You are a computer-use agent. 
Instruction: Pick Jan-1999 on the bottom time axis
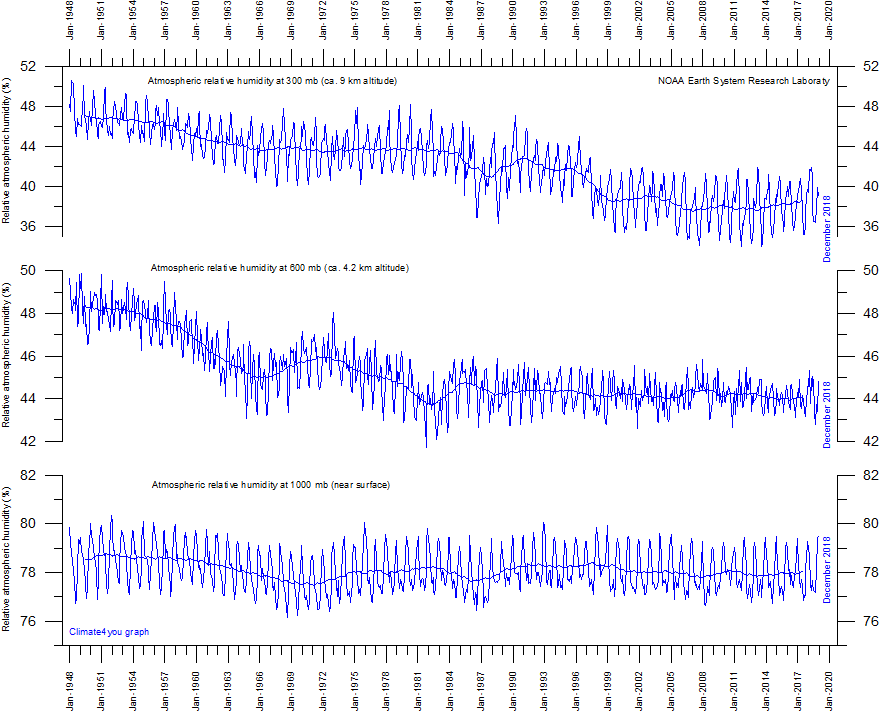(x=608, y=685)
